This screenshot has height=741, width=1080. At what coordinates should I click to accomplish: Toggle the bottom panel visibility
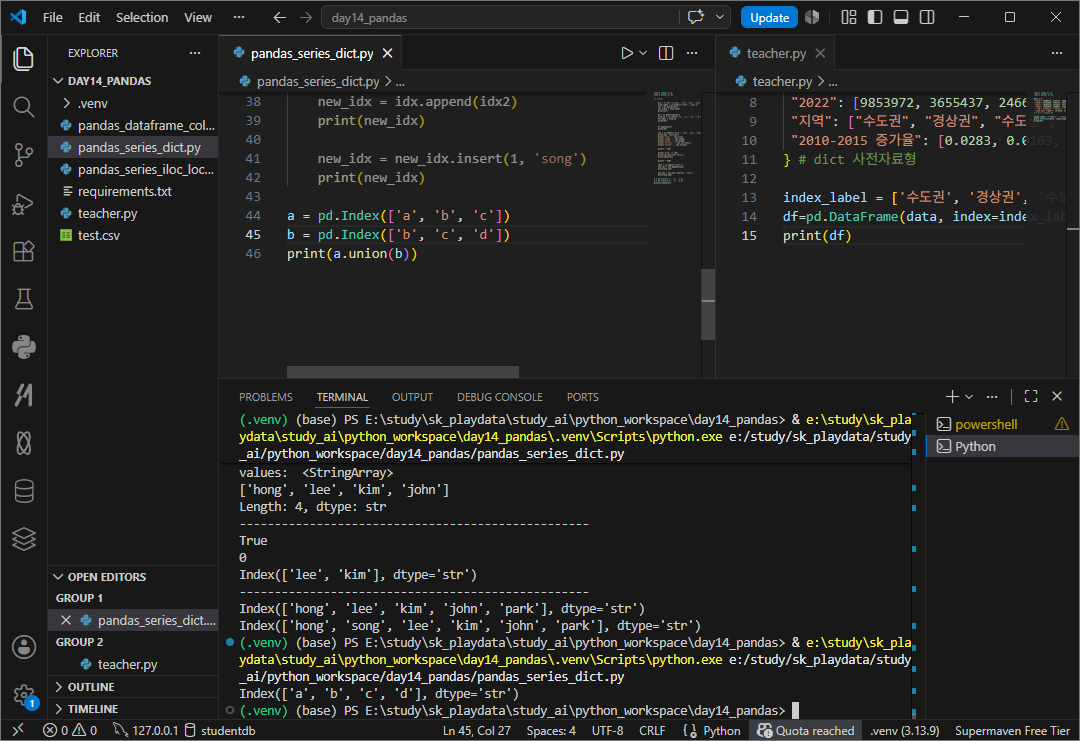901,17
